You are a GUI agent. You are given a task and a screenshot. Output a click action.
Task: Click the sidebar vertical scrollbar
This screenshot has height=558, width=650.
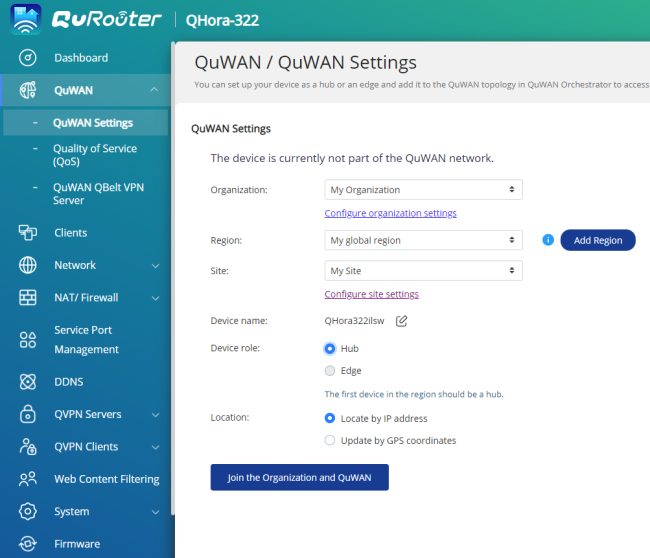click(172, 278)
